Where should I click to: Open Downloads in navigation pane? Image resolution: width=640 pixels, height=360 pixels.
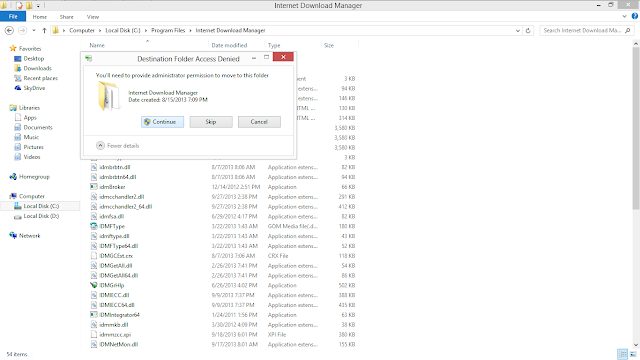(x=37, y=68)
